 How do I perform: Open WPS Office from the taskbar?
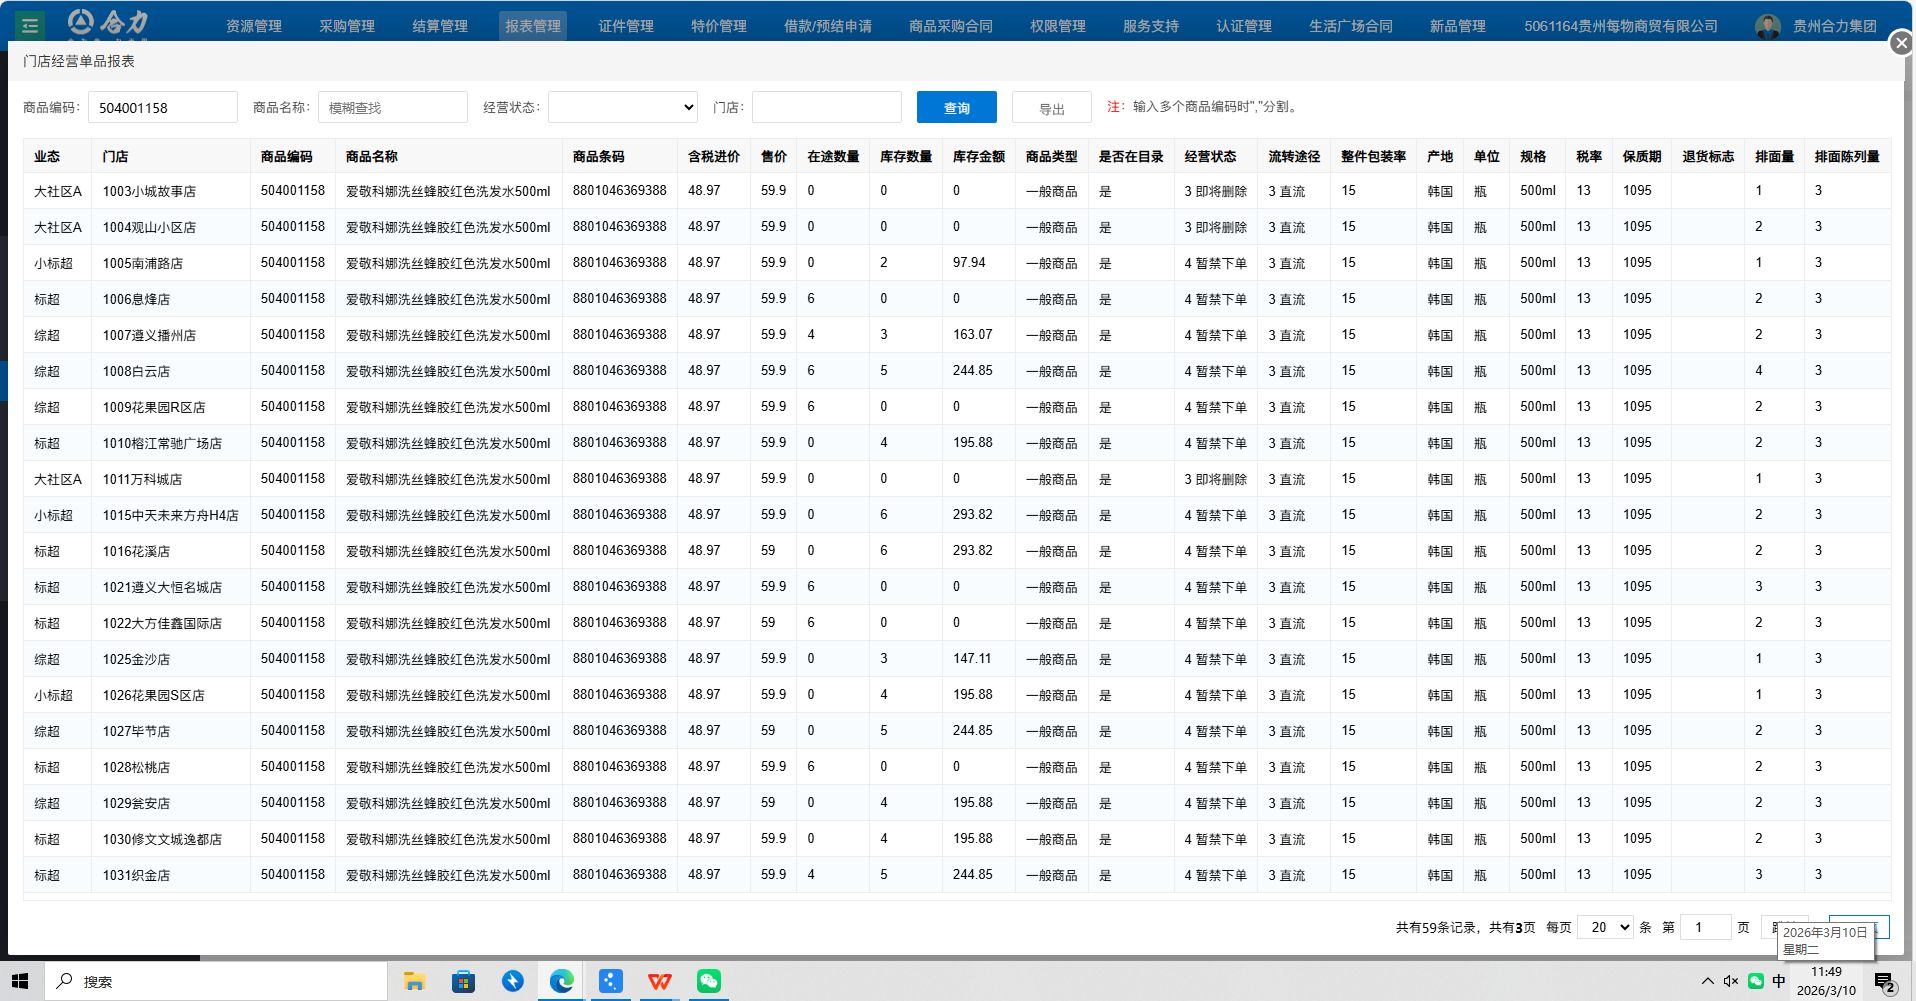click(x=659, y=981)
